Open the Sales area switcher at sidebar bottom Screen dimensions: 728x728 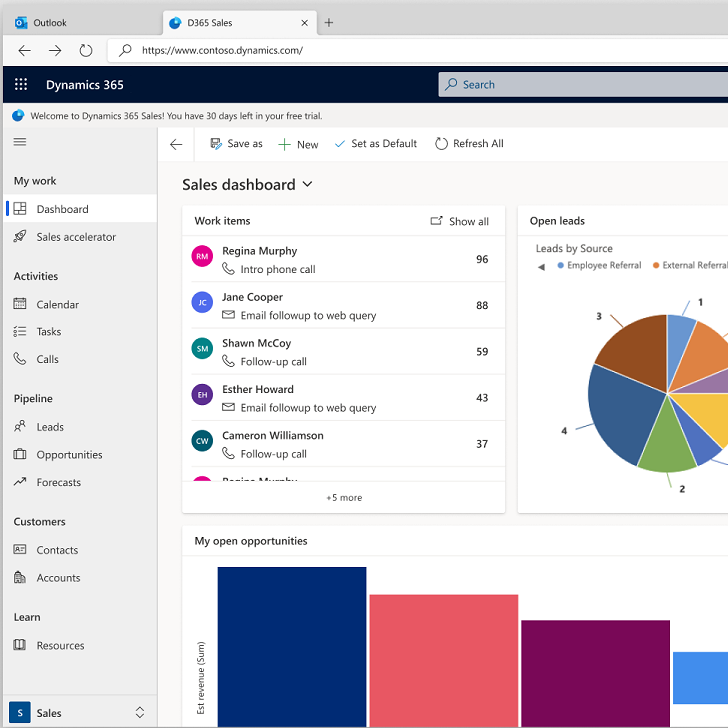point(80,712)
